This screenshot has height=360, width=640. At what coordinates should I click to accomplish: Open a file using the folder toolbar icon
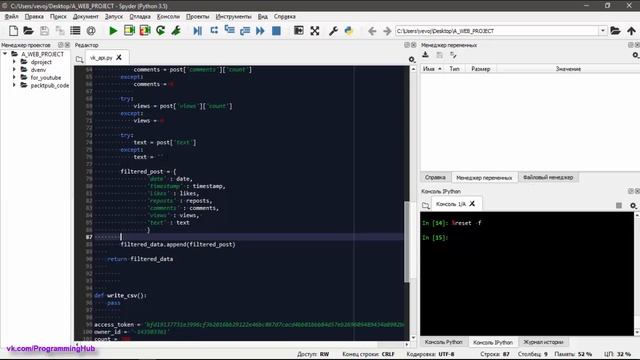tap(28, 31)
